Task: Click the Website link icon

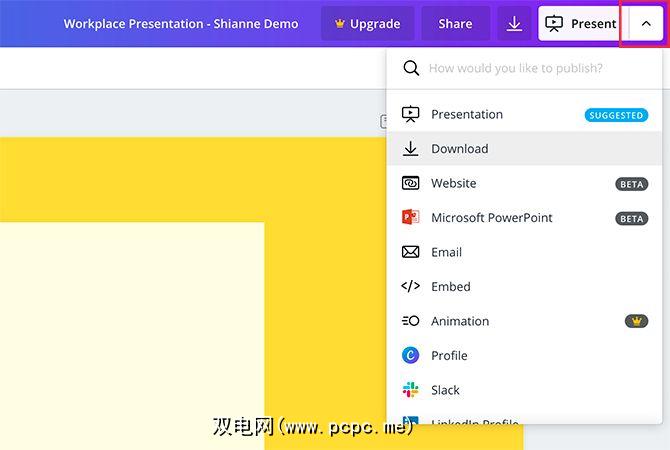Action: pyautogui.click(x=411, y=183)
